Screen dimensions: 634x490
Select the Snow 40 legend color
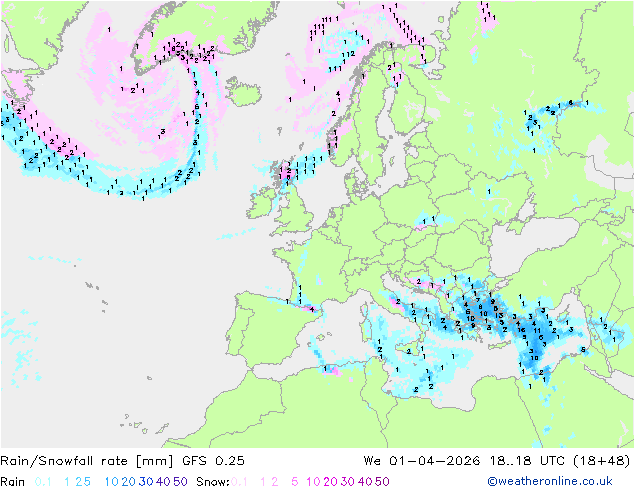pos(365,482)
